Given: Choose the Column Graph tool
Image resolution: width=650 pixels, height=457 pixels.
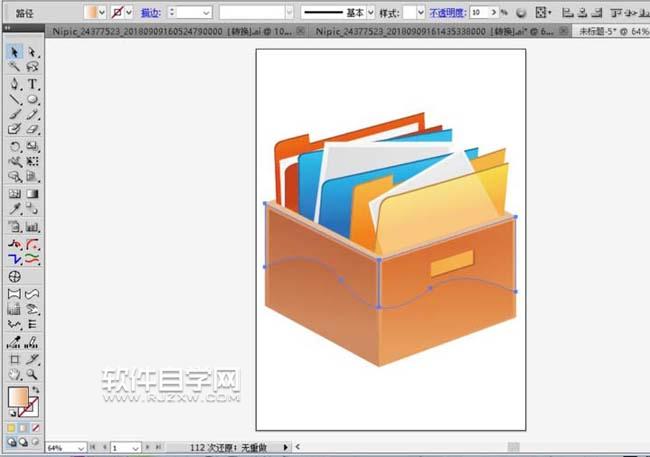Looking at the screenshot, I should [32, 226].
